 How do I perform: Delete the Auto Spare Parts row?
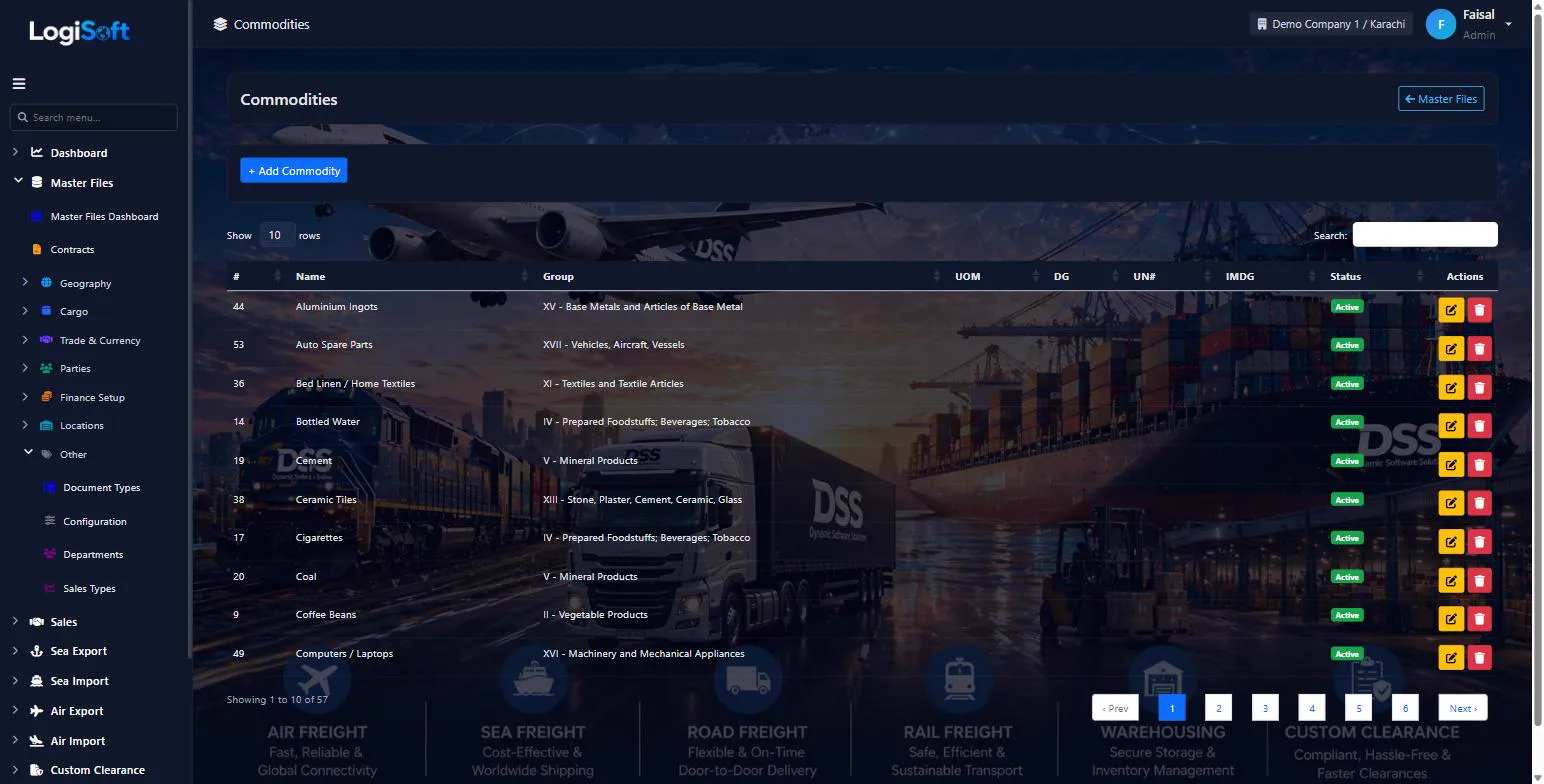click(x=1479, y=348)
